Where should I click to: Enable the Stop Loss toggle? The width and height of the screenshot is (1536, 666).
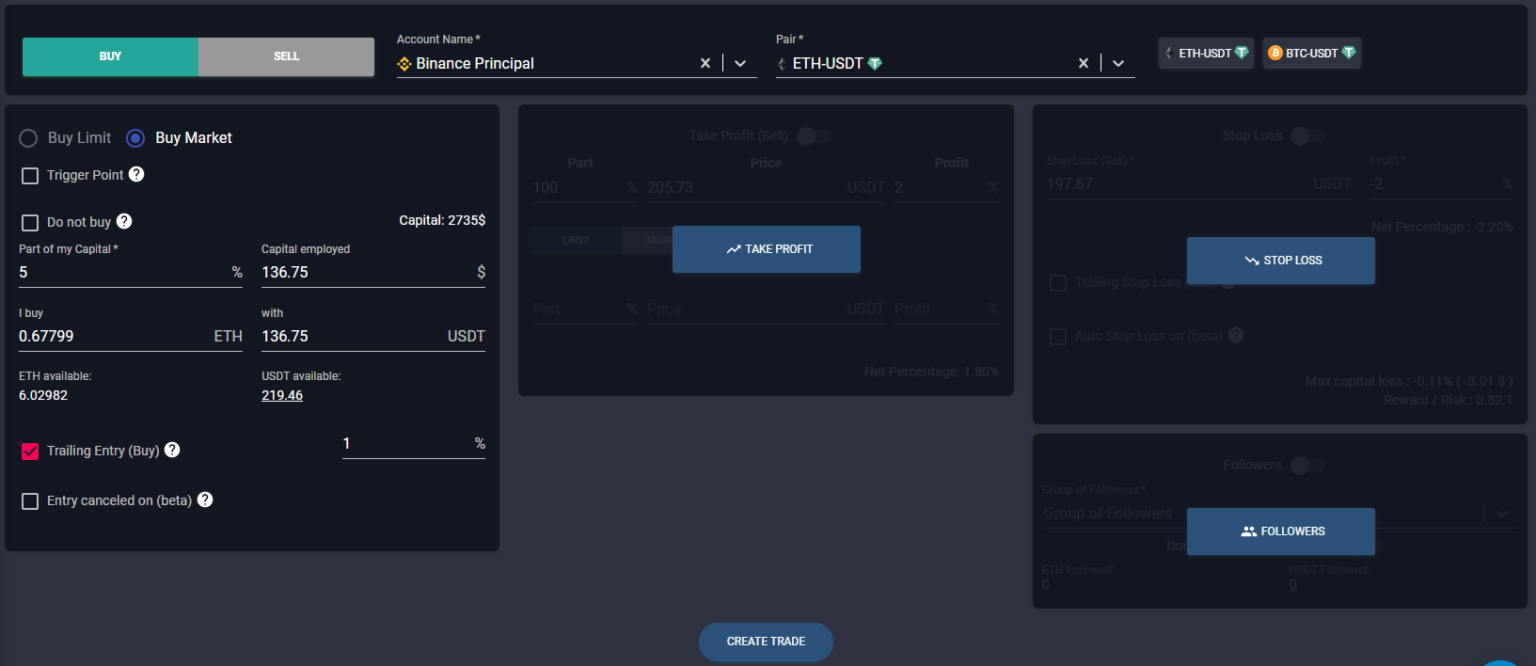coord(1308,135)
